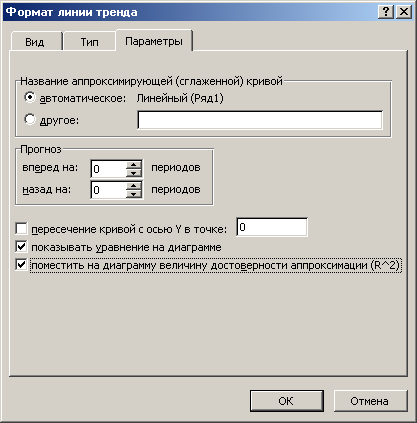Click the Y-axis intercept value field
Image resolution: width=417 pixels, height=423 pixels.
pos(272,227)
